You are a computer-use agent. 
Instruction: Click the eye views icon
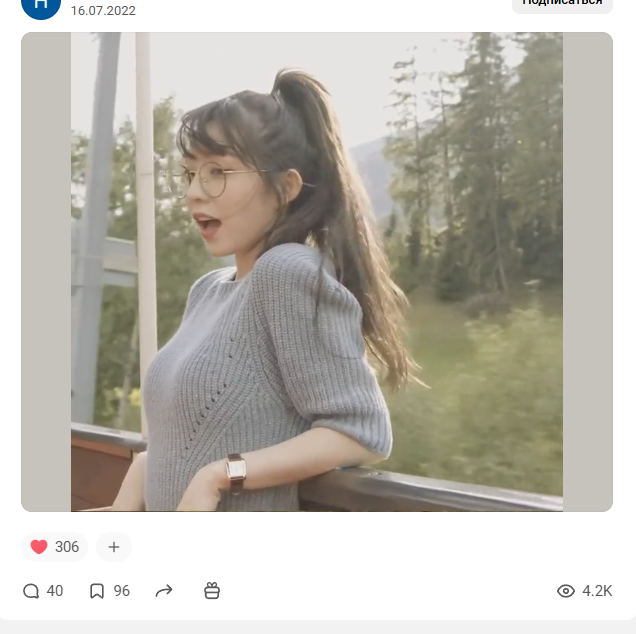coord(566,591)
